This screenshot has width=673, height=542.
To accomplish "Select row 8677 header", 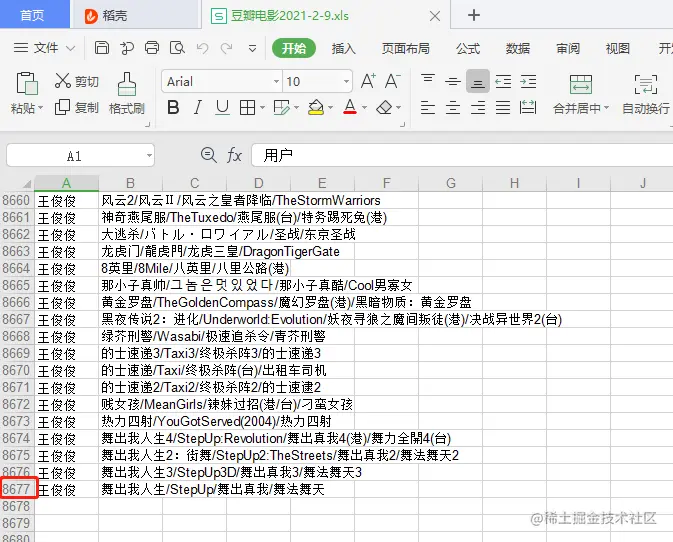I will pos(17,489).
